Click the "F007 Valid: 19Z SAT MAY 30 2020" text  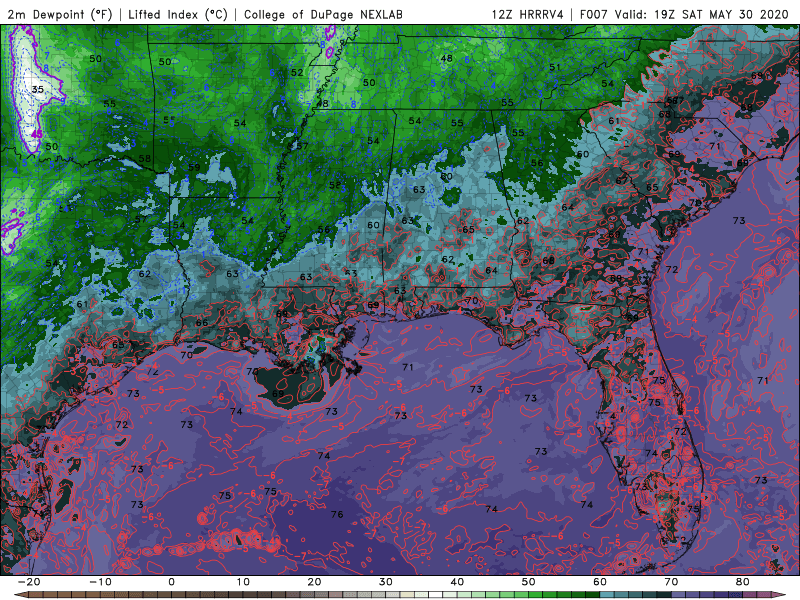pos(684,14)
